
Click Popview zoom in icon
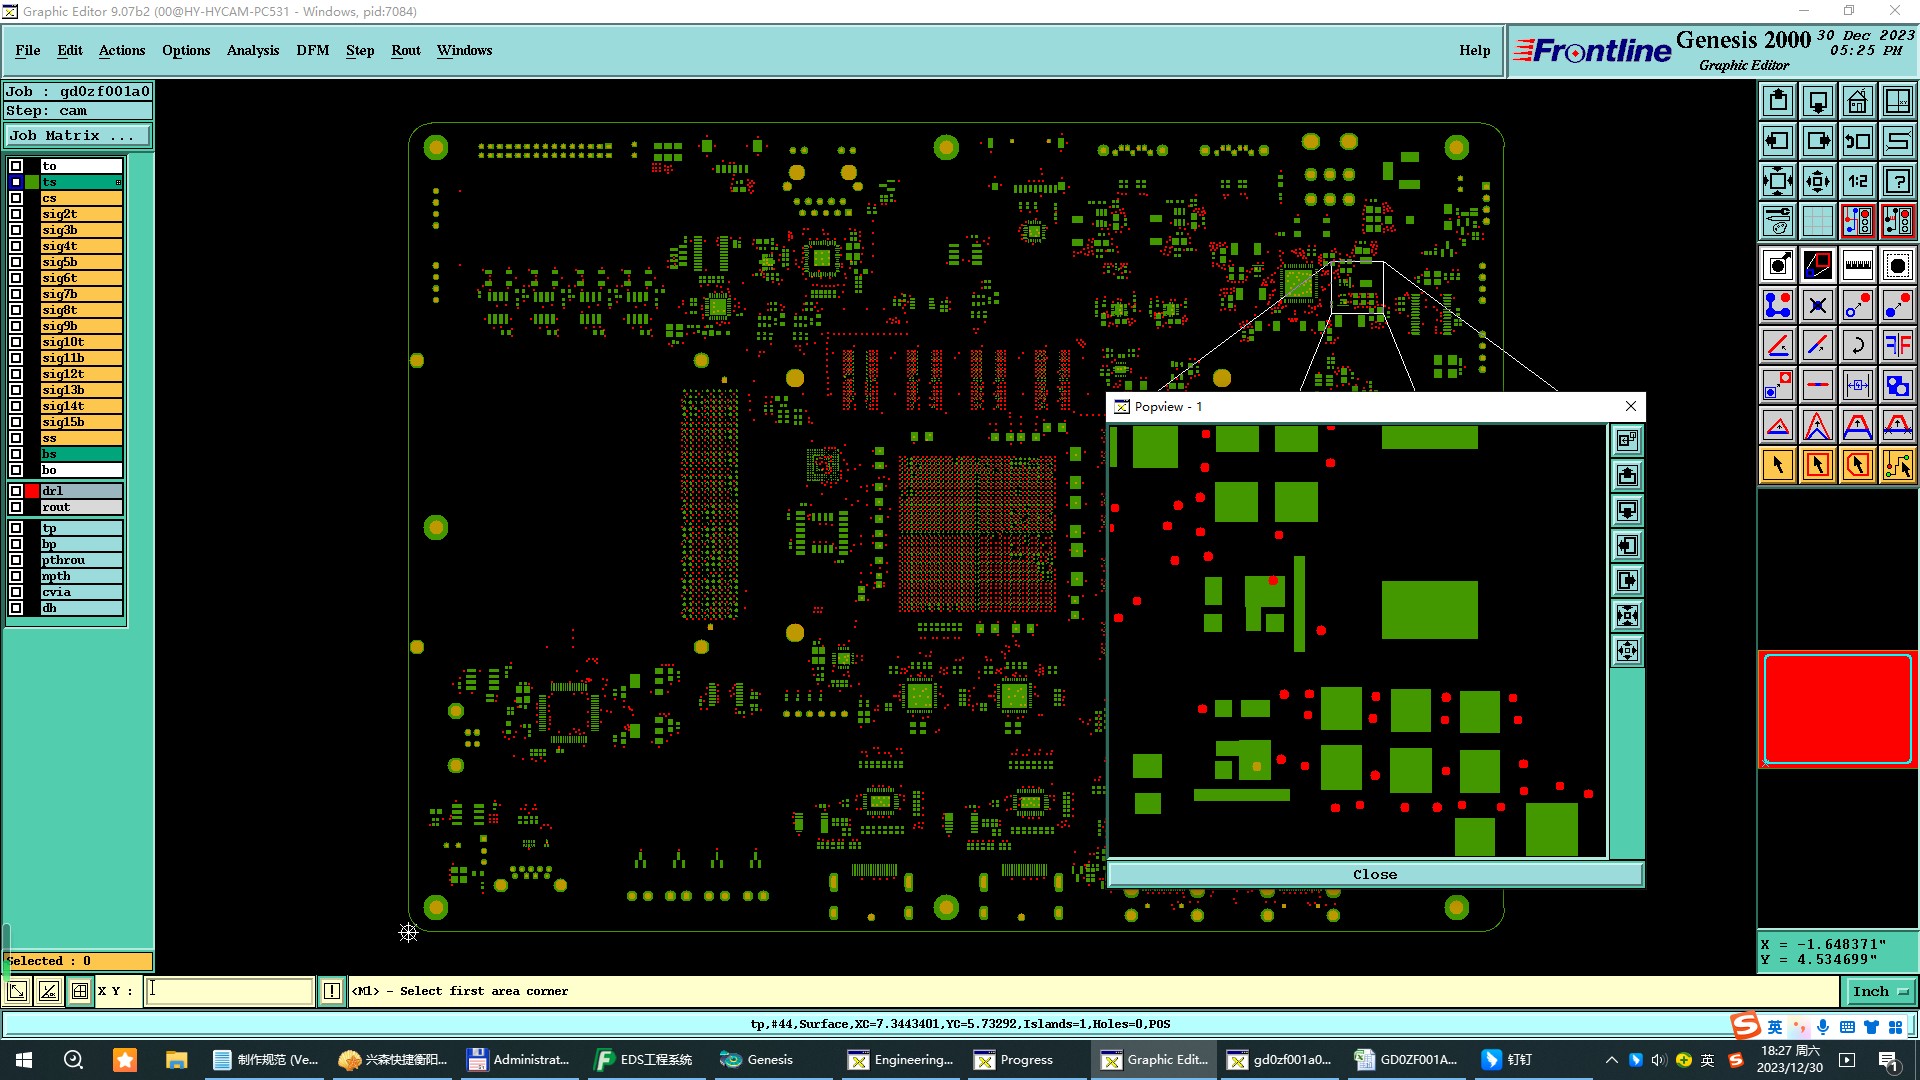point(1627,615)
